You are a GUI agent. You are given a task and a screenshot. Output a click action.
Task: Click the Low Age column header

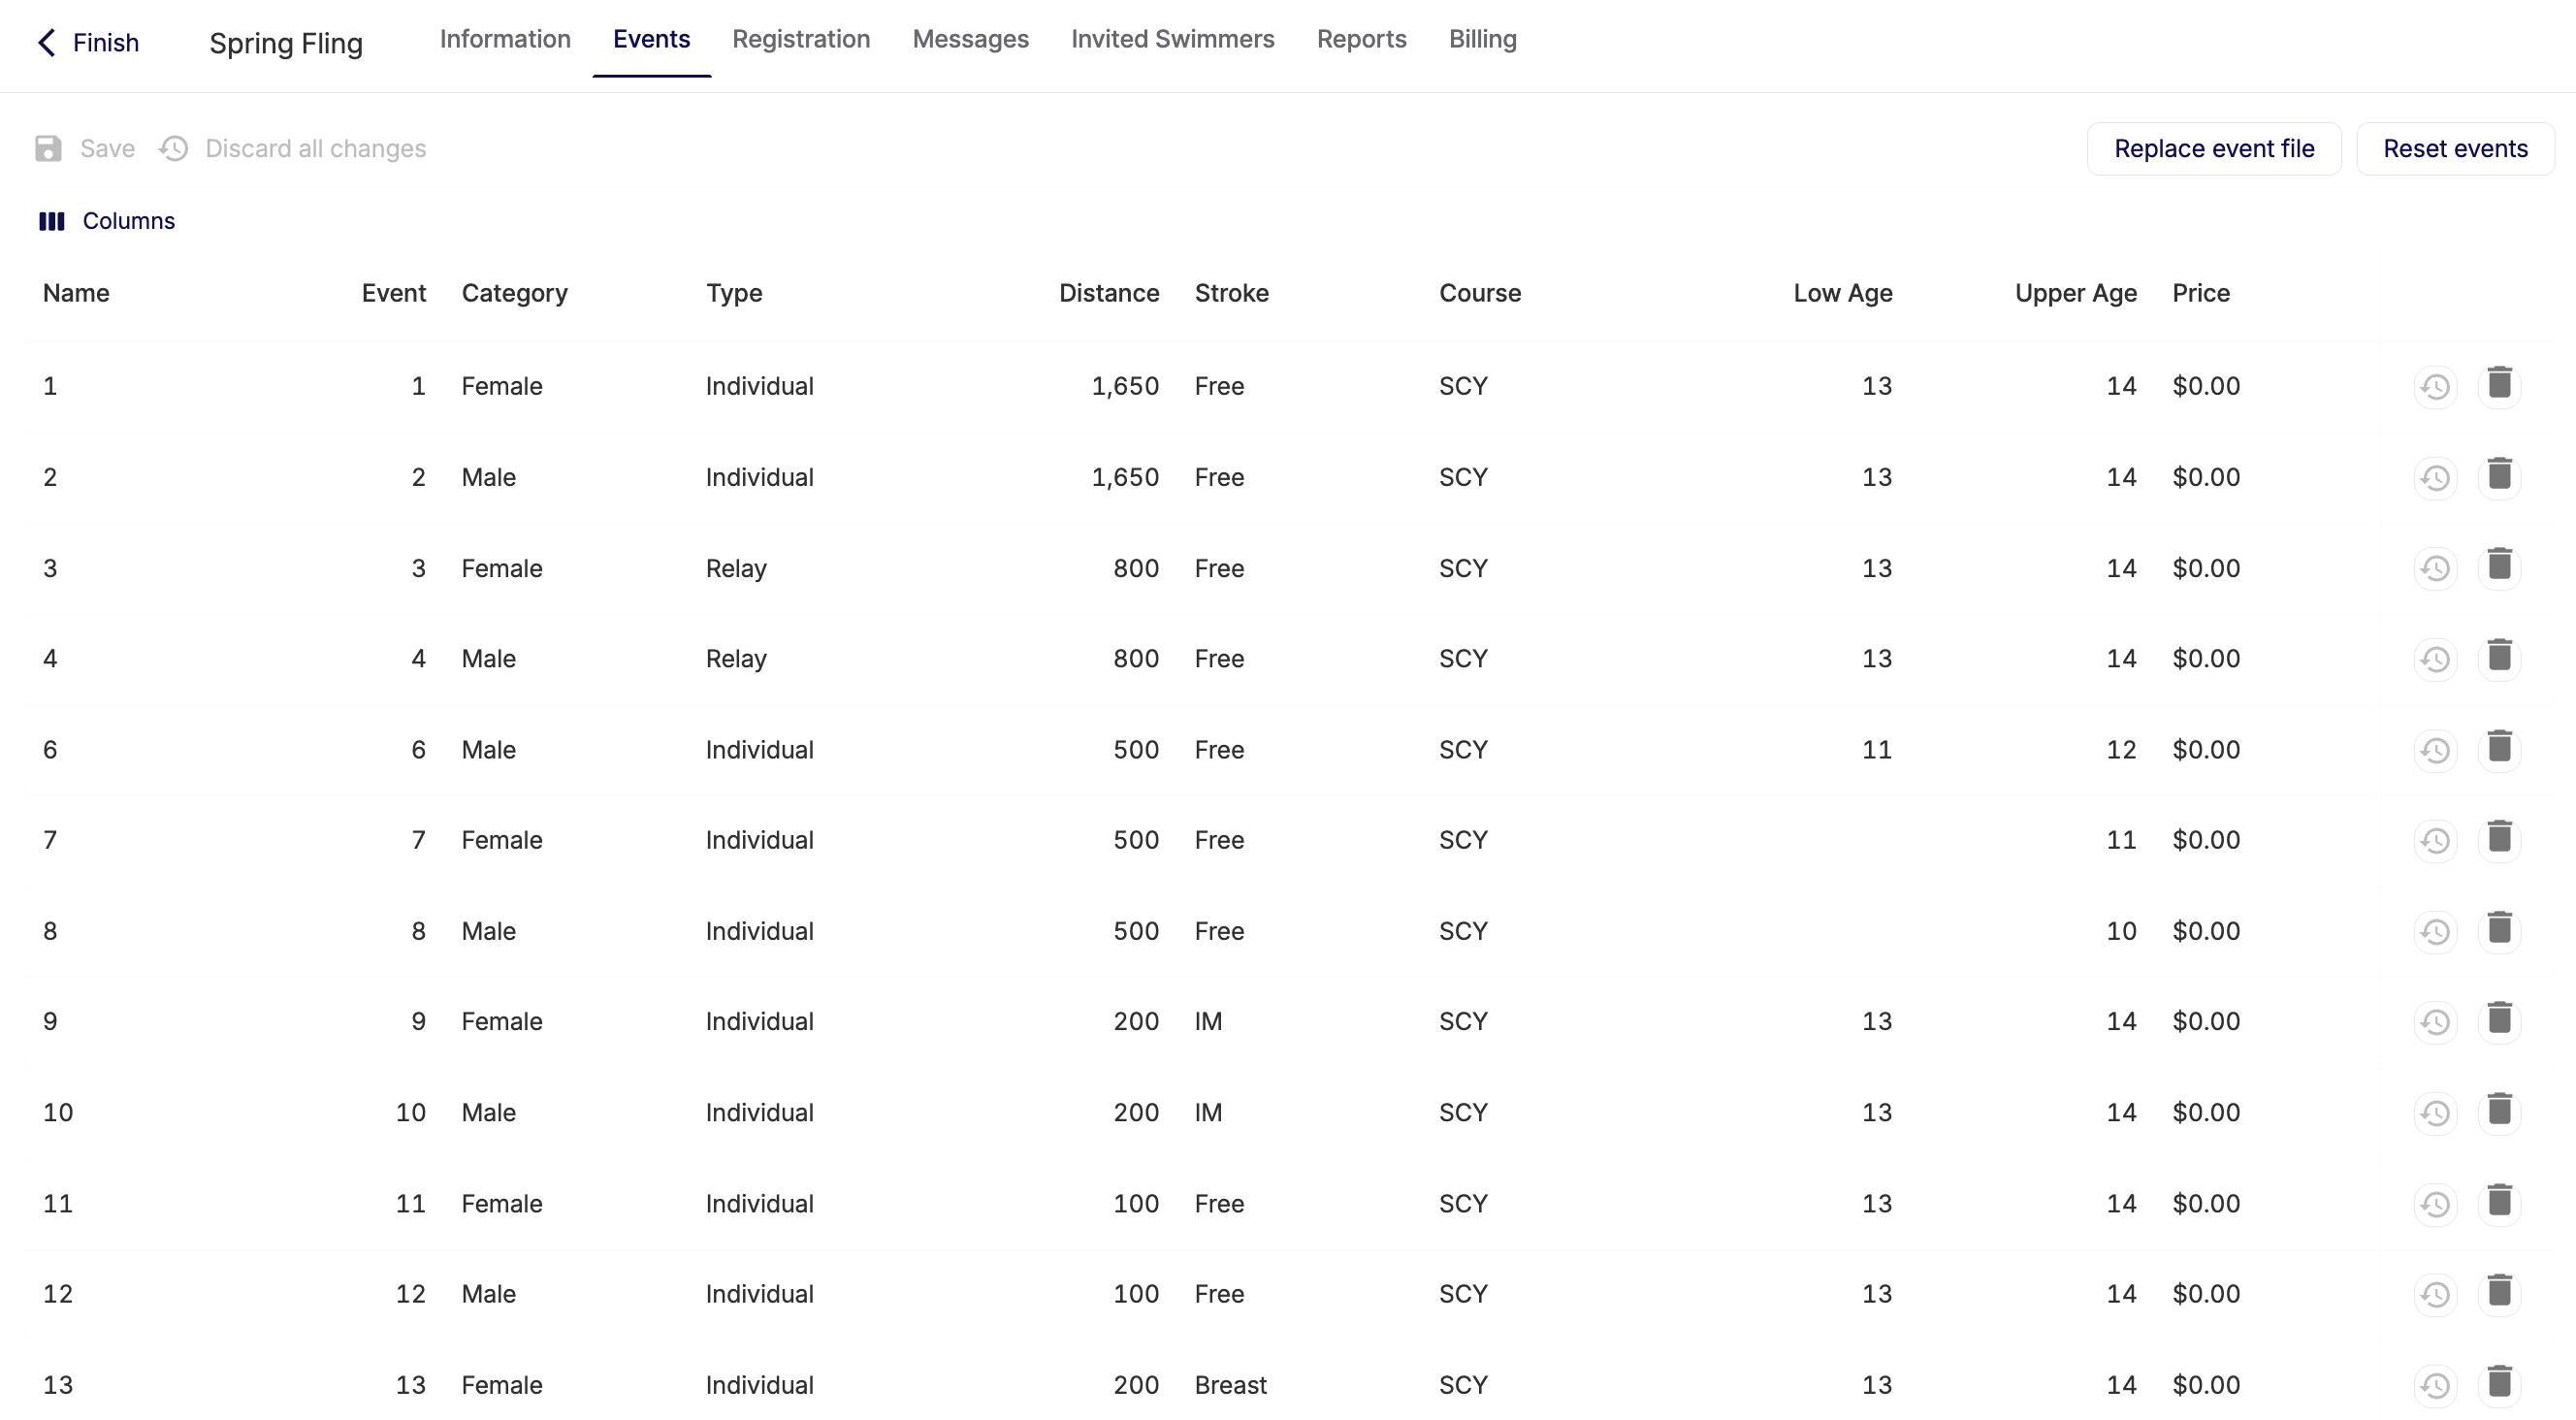pos(1842,293)
